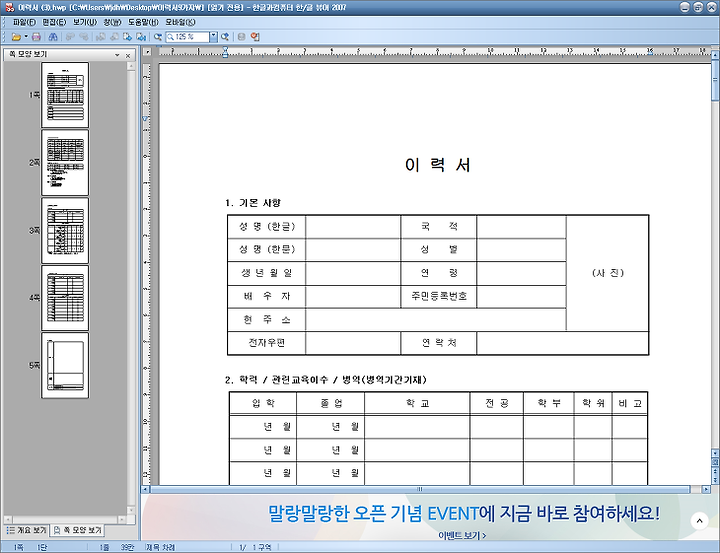The image size is (720, 553).
Task: Click the 1. 기본 사항 heading
Action: point(253,203)
